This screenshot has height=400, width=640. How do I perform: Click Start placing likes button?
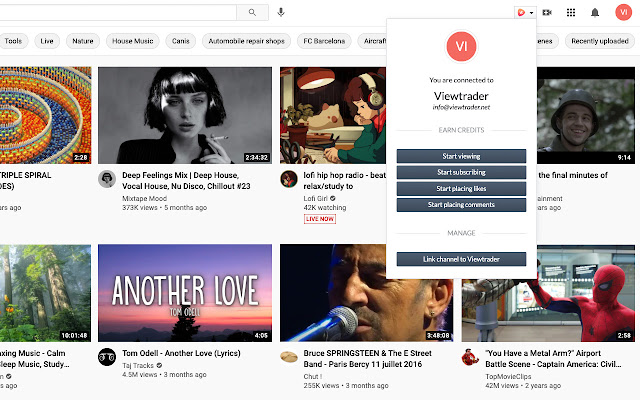pyautogui.click(x=461, y=188)
